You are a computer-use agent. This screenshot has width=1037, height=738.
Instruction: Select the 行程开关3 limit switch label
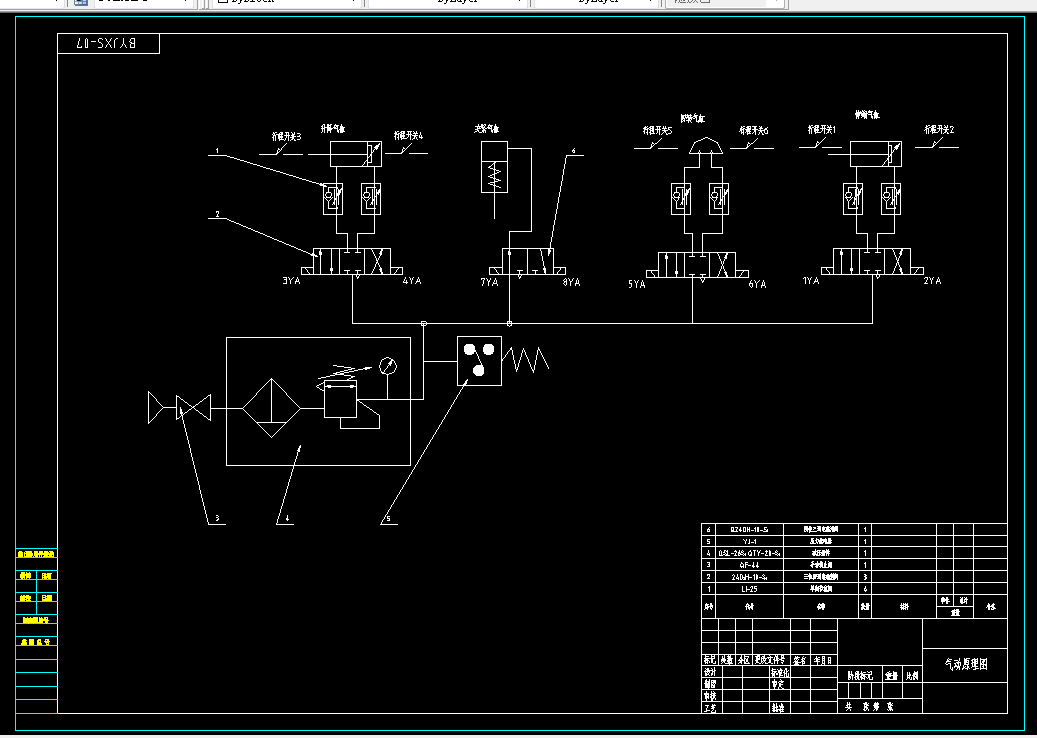pos(286,137)
